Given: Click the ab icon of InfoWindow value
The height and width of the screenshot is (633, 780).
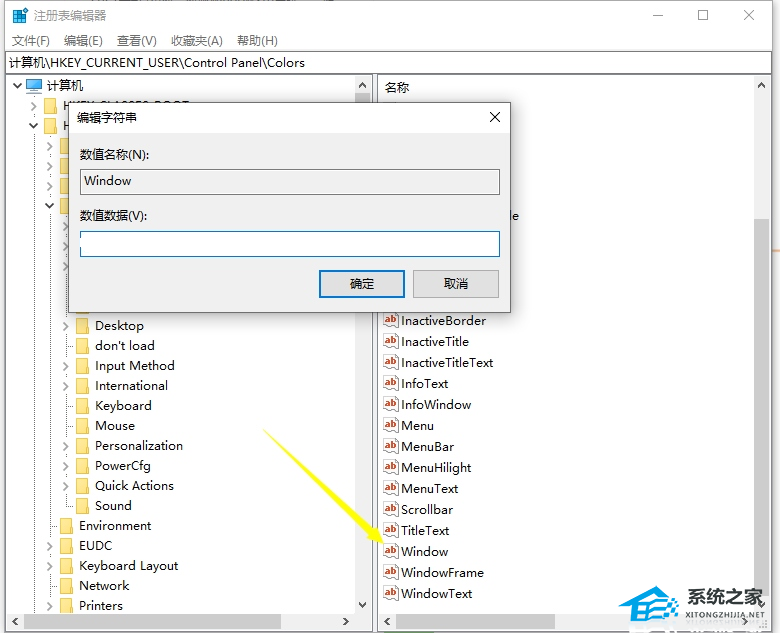Looking at the screenshot, I should [x=391, y=404].
